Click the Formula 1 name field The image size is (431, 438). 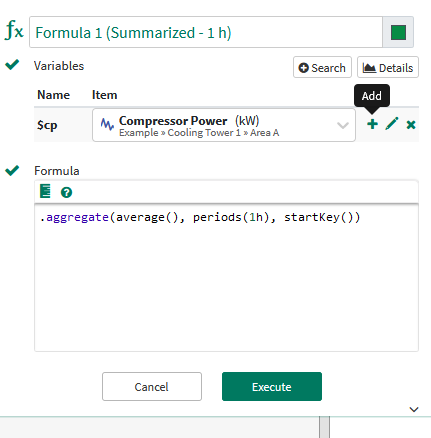coord(206,32)
